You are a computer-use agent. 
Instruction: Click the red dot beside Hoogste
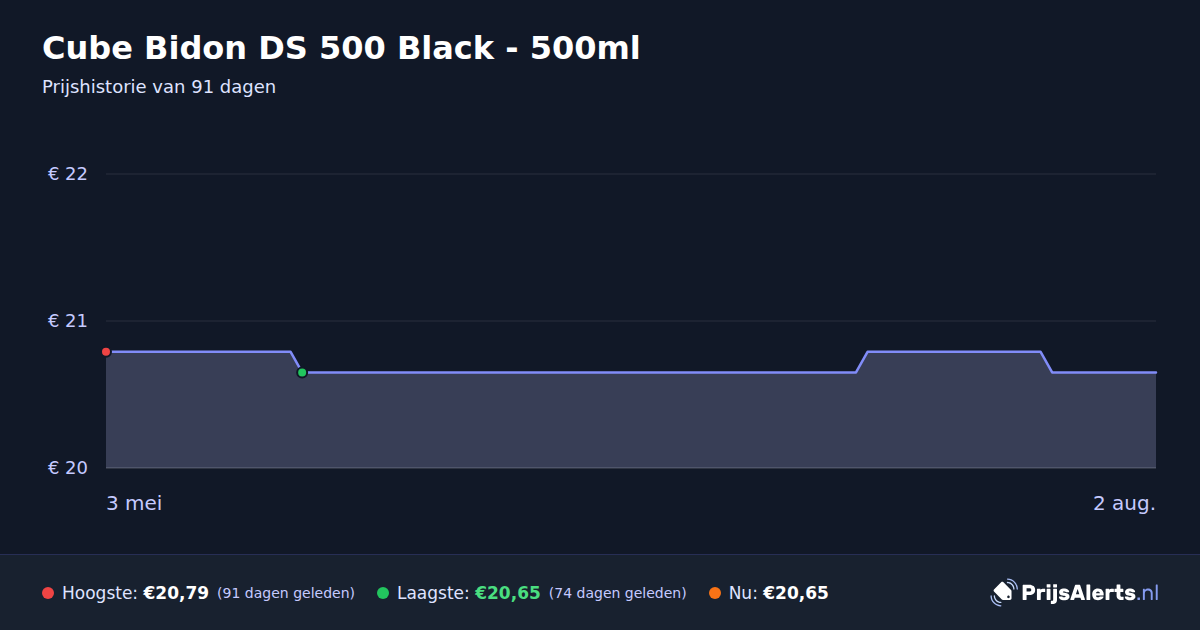tap(48, 593)
